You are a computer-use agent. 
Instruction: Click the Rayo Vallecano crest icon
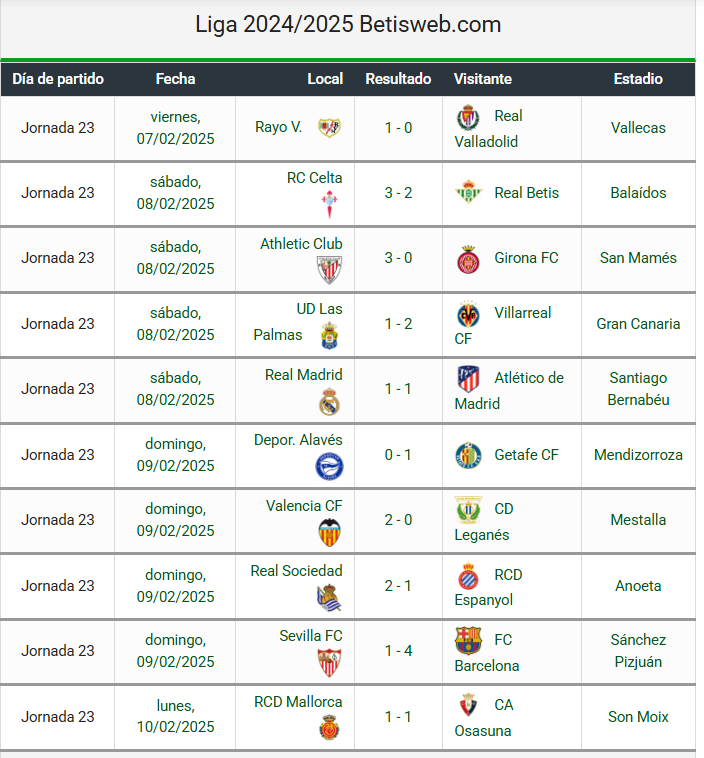click(x=329, y=128)
